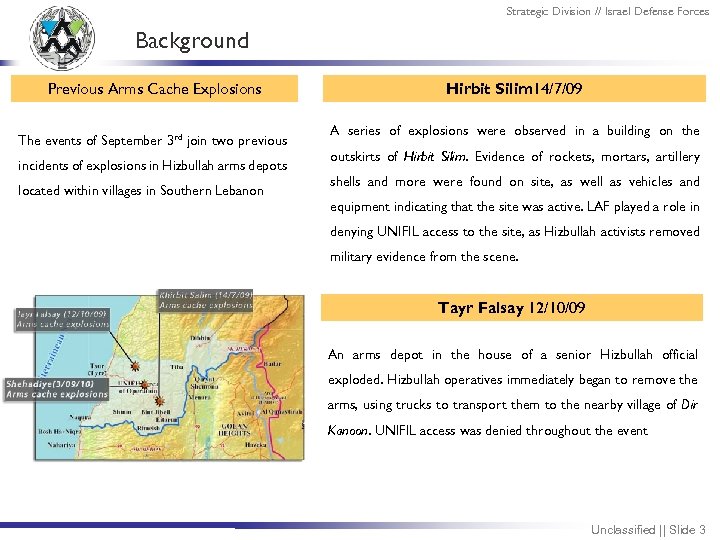Click 'GOLAN HEIGHTS' label on the map

(x=235, y=429)
